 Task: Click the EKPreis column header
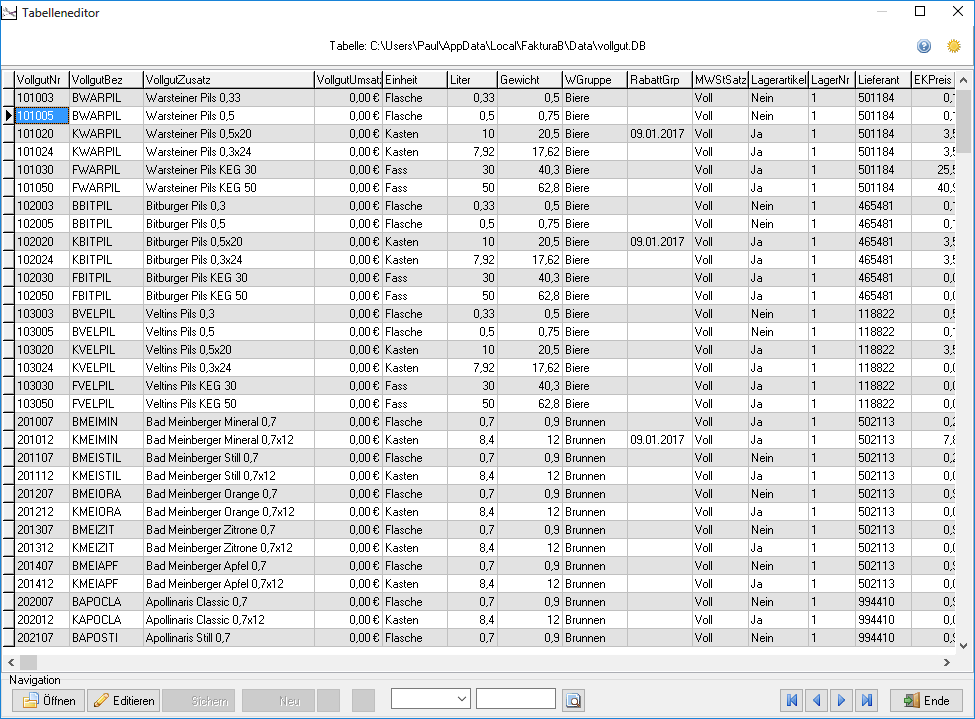point(933,80)
